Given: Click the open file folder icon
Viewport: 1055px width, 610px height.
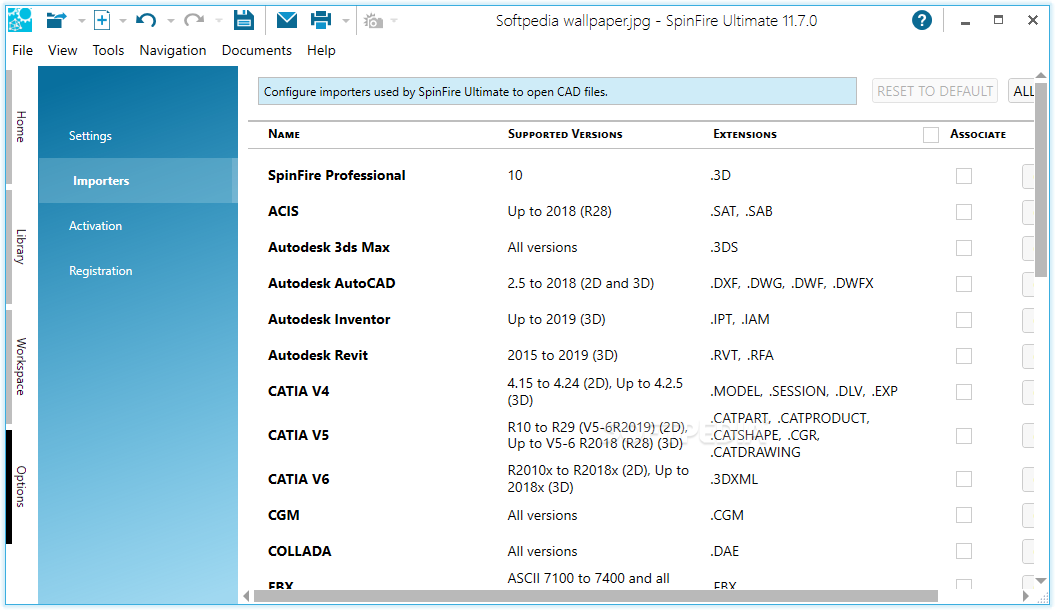Looking at the screenshot, I should coord(57,21).
